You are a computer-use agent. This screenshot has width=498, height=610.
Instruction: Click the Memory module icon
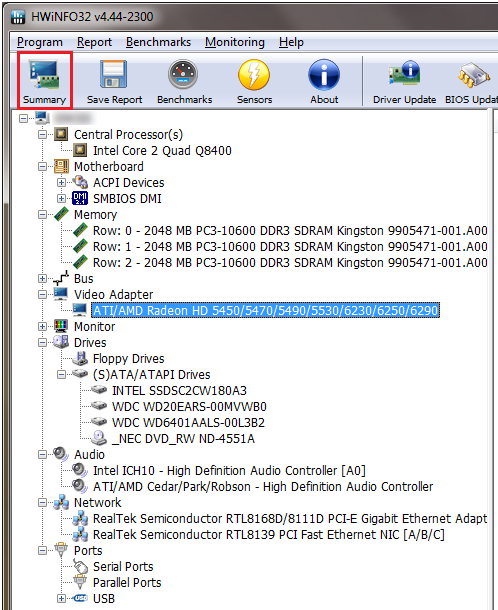61,214
